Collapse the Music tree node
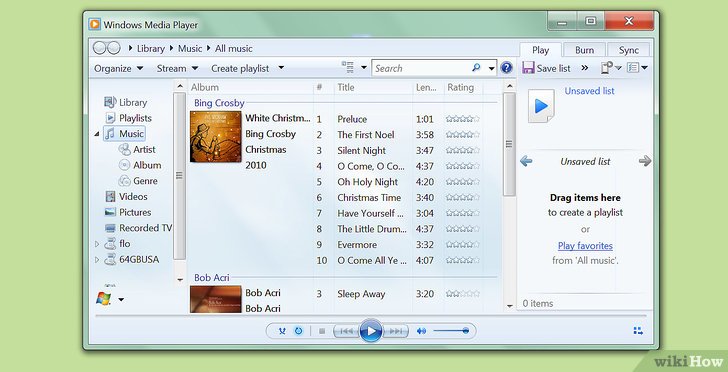This screenshot has height=372, width=728. pyautogui.click(x=97, y=134)
